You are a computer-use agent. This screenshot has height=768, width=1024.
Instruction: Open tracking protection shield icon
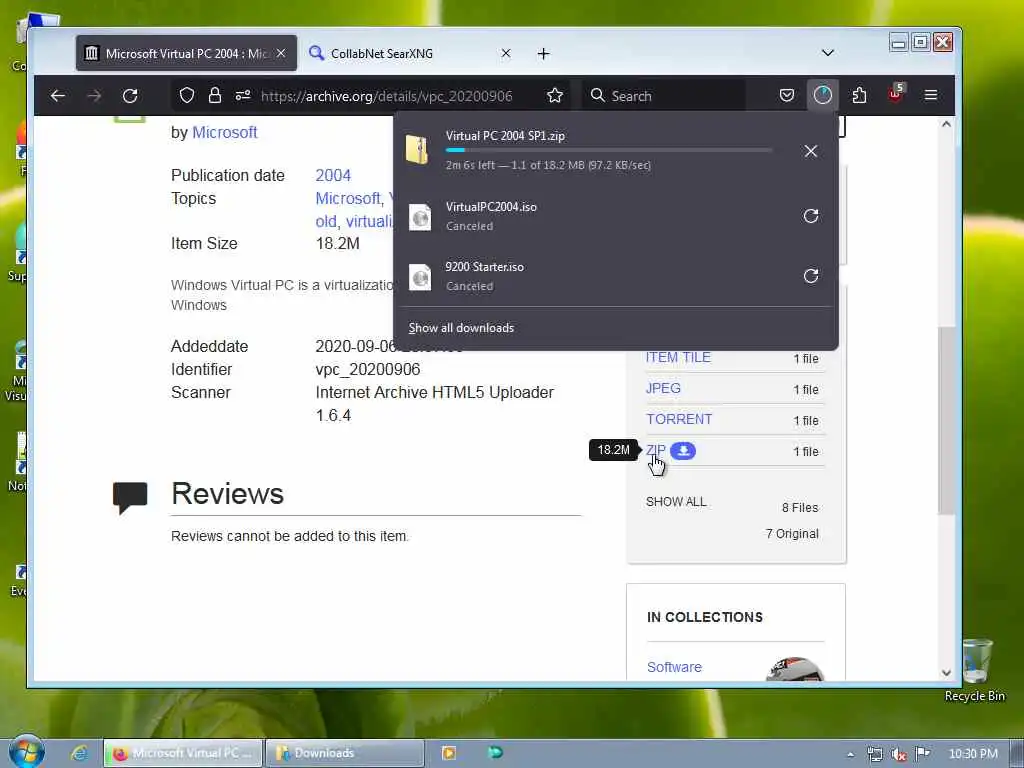pos(187,96)
